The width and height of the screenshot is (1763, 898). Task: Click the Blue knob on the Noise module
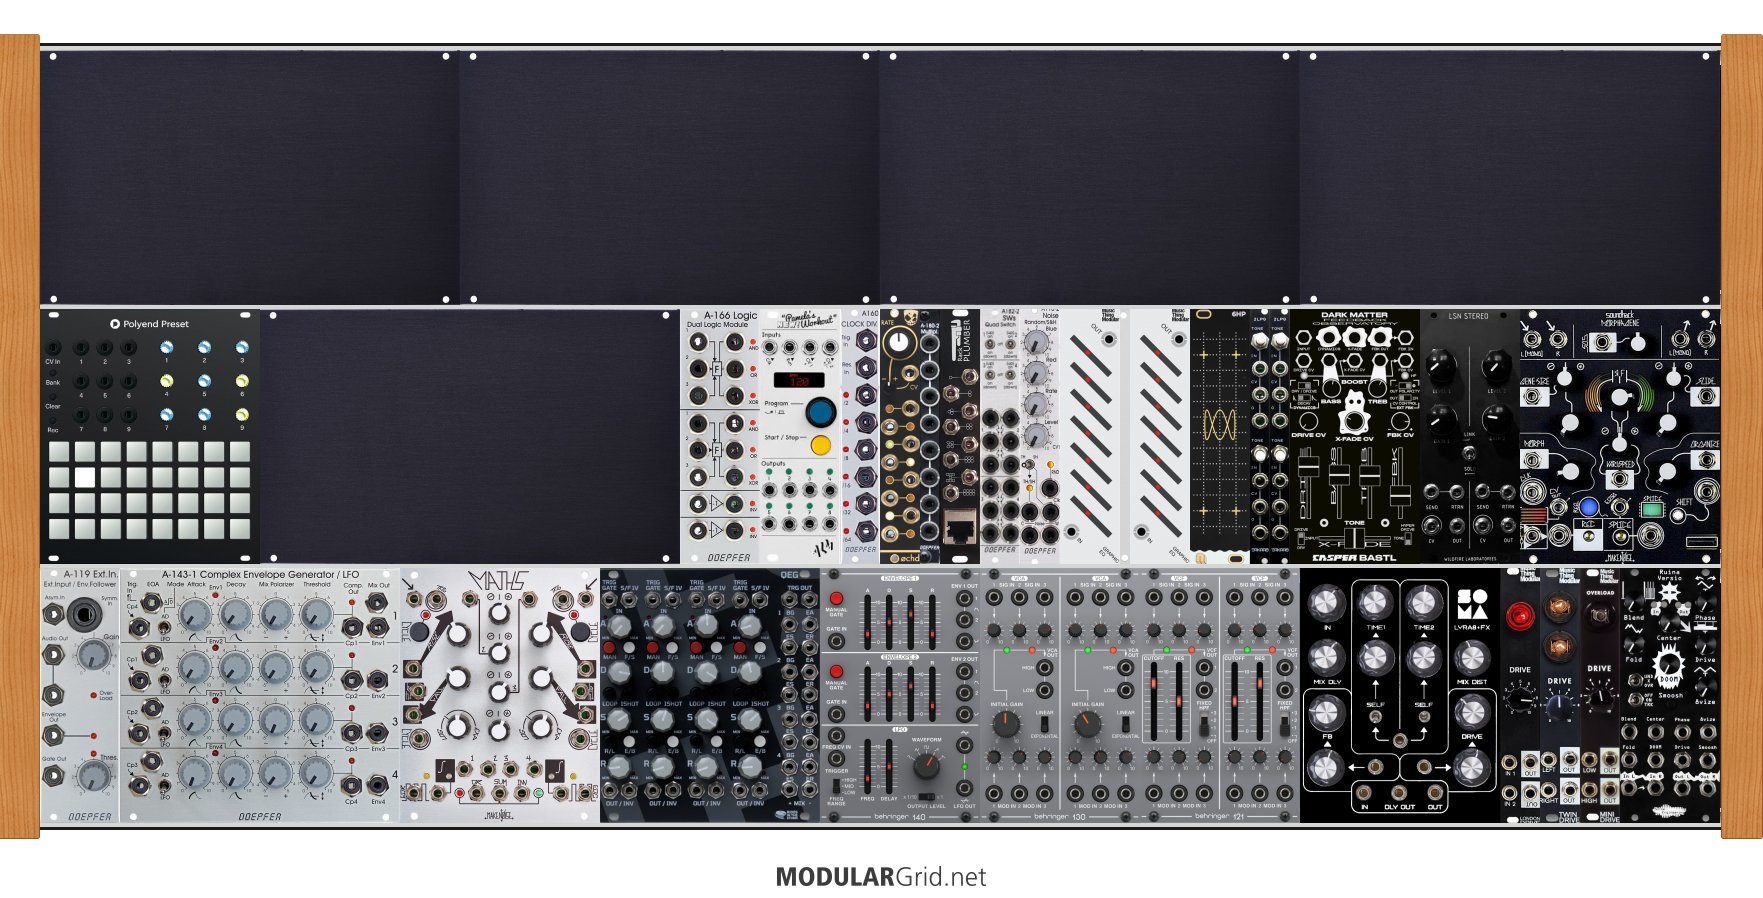pyautogui.click(x=1038, y=343)
